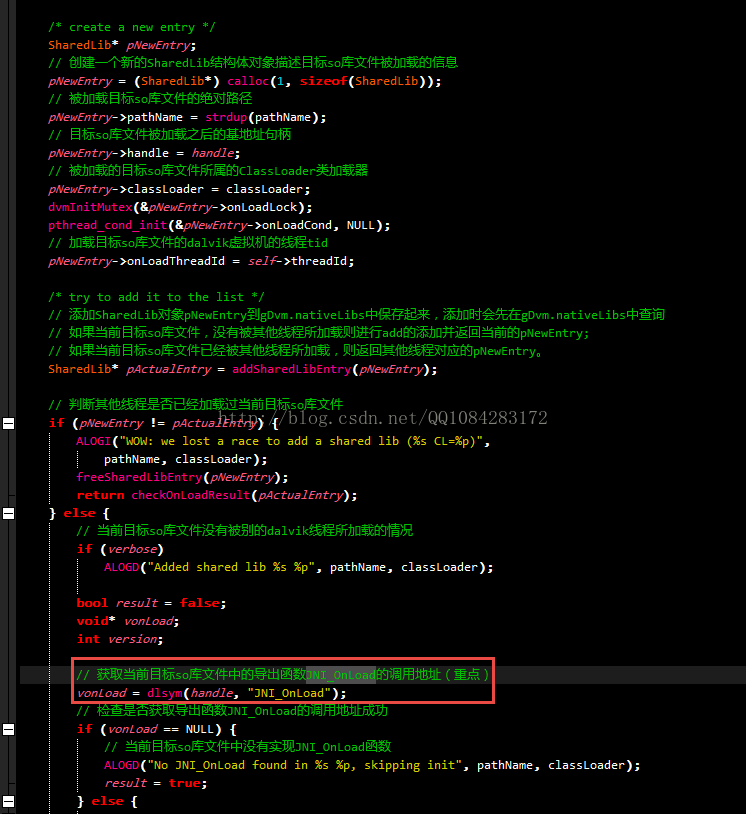The width and height of the screenshot is (746, 814).
Task: Click the 'addSharedLibEntry' function call
Action: click(292, 369)
